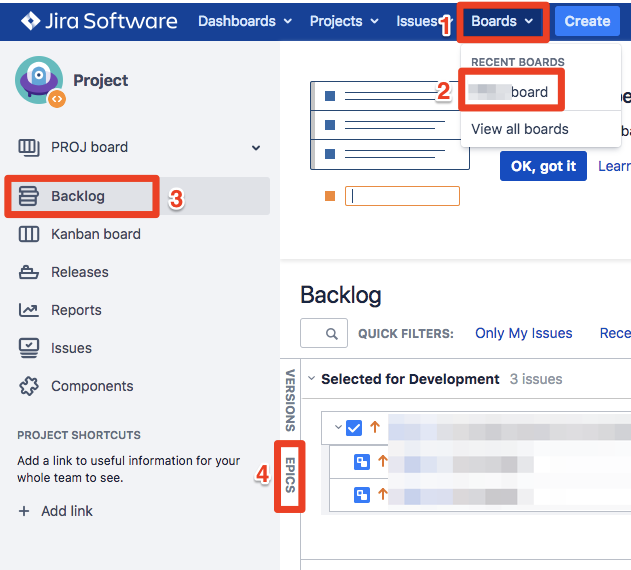This screenshot has width=631, height=570.
Task: Click the search magnifier icon
Action: 332,333
